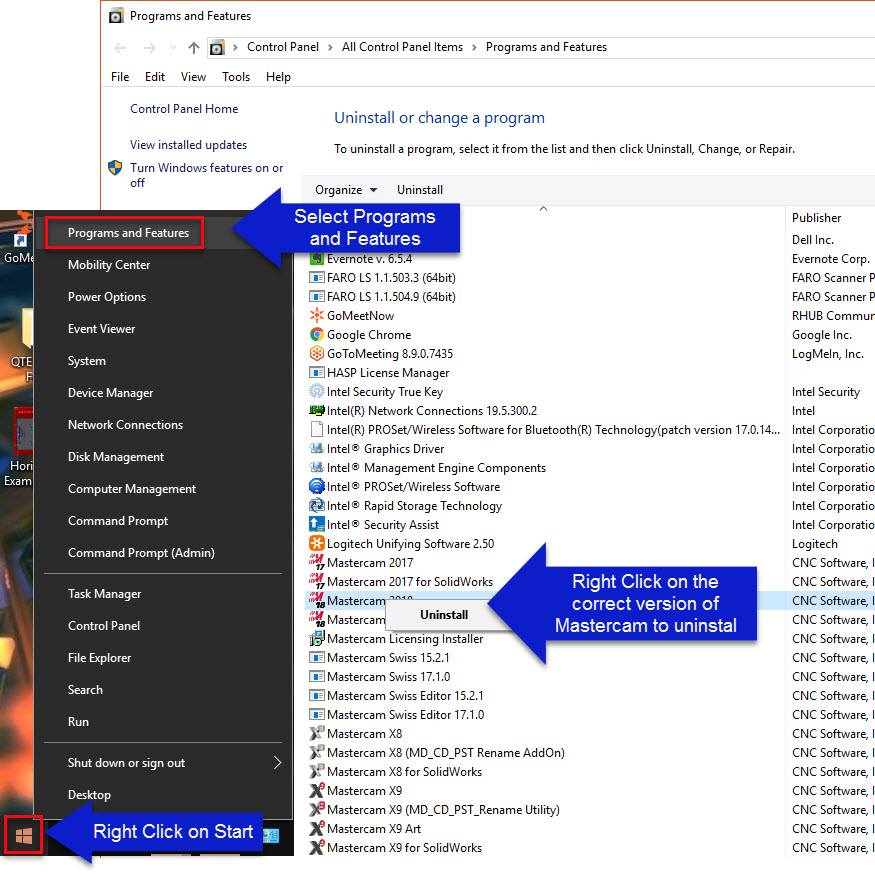The height and width of the screenshot is (875, 875).
Task: Click the Publisher column header
Action: click(x=816, y=218)
